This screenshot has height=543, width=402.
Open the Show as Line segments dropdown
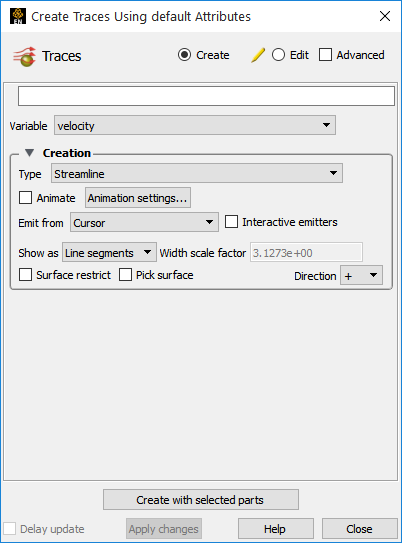click(x=109, y=252)
